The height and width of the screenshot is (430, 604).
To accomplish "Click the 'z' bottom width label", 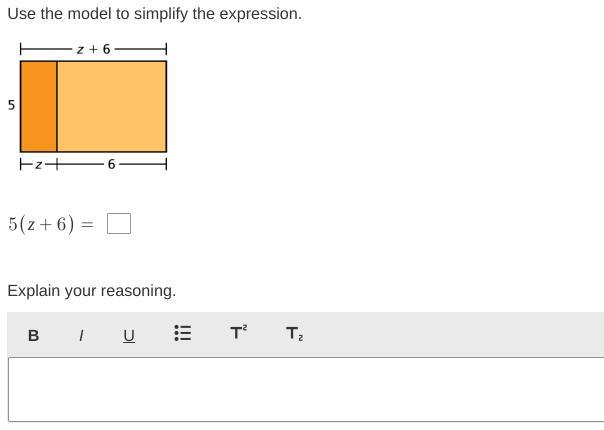I will pos(38,164).
